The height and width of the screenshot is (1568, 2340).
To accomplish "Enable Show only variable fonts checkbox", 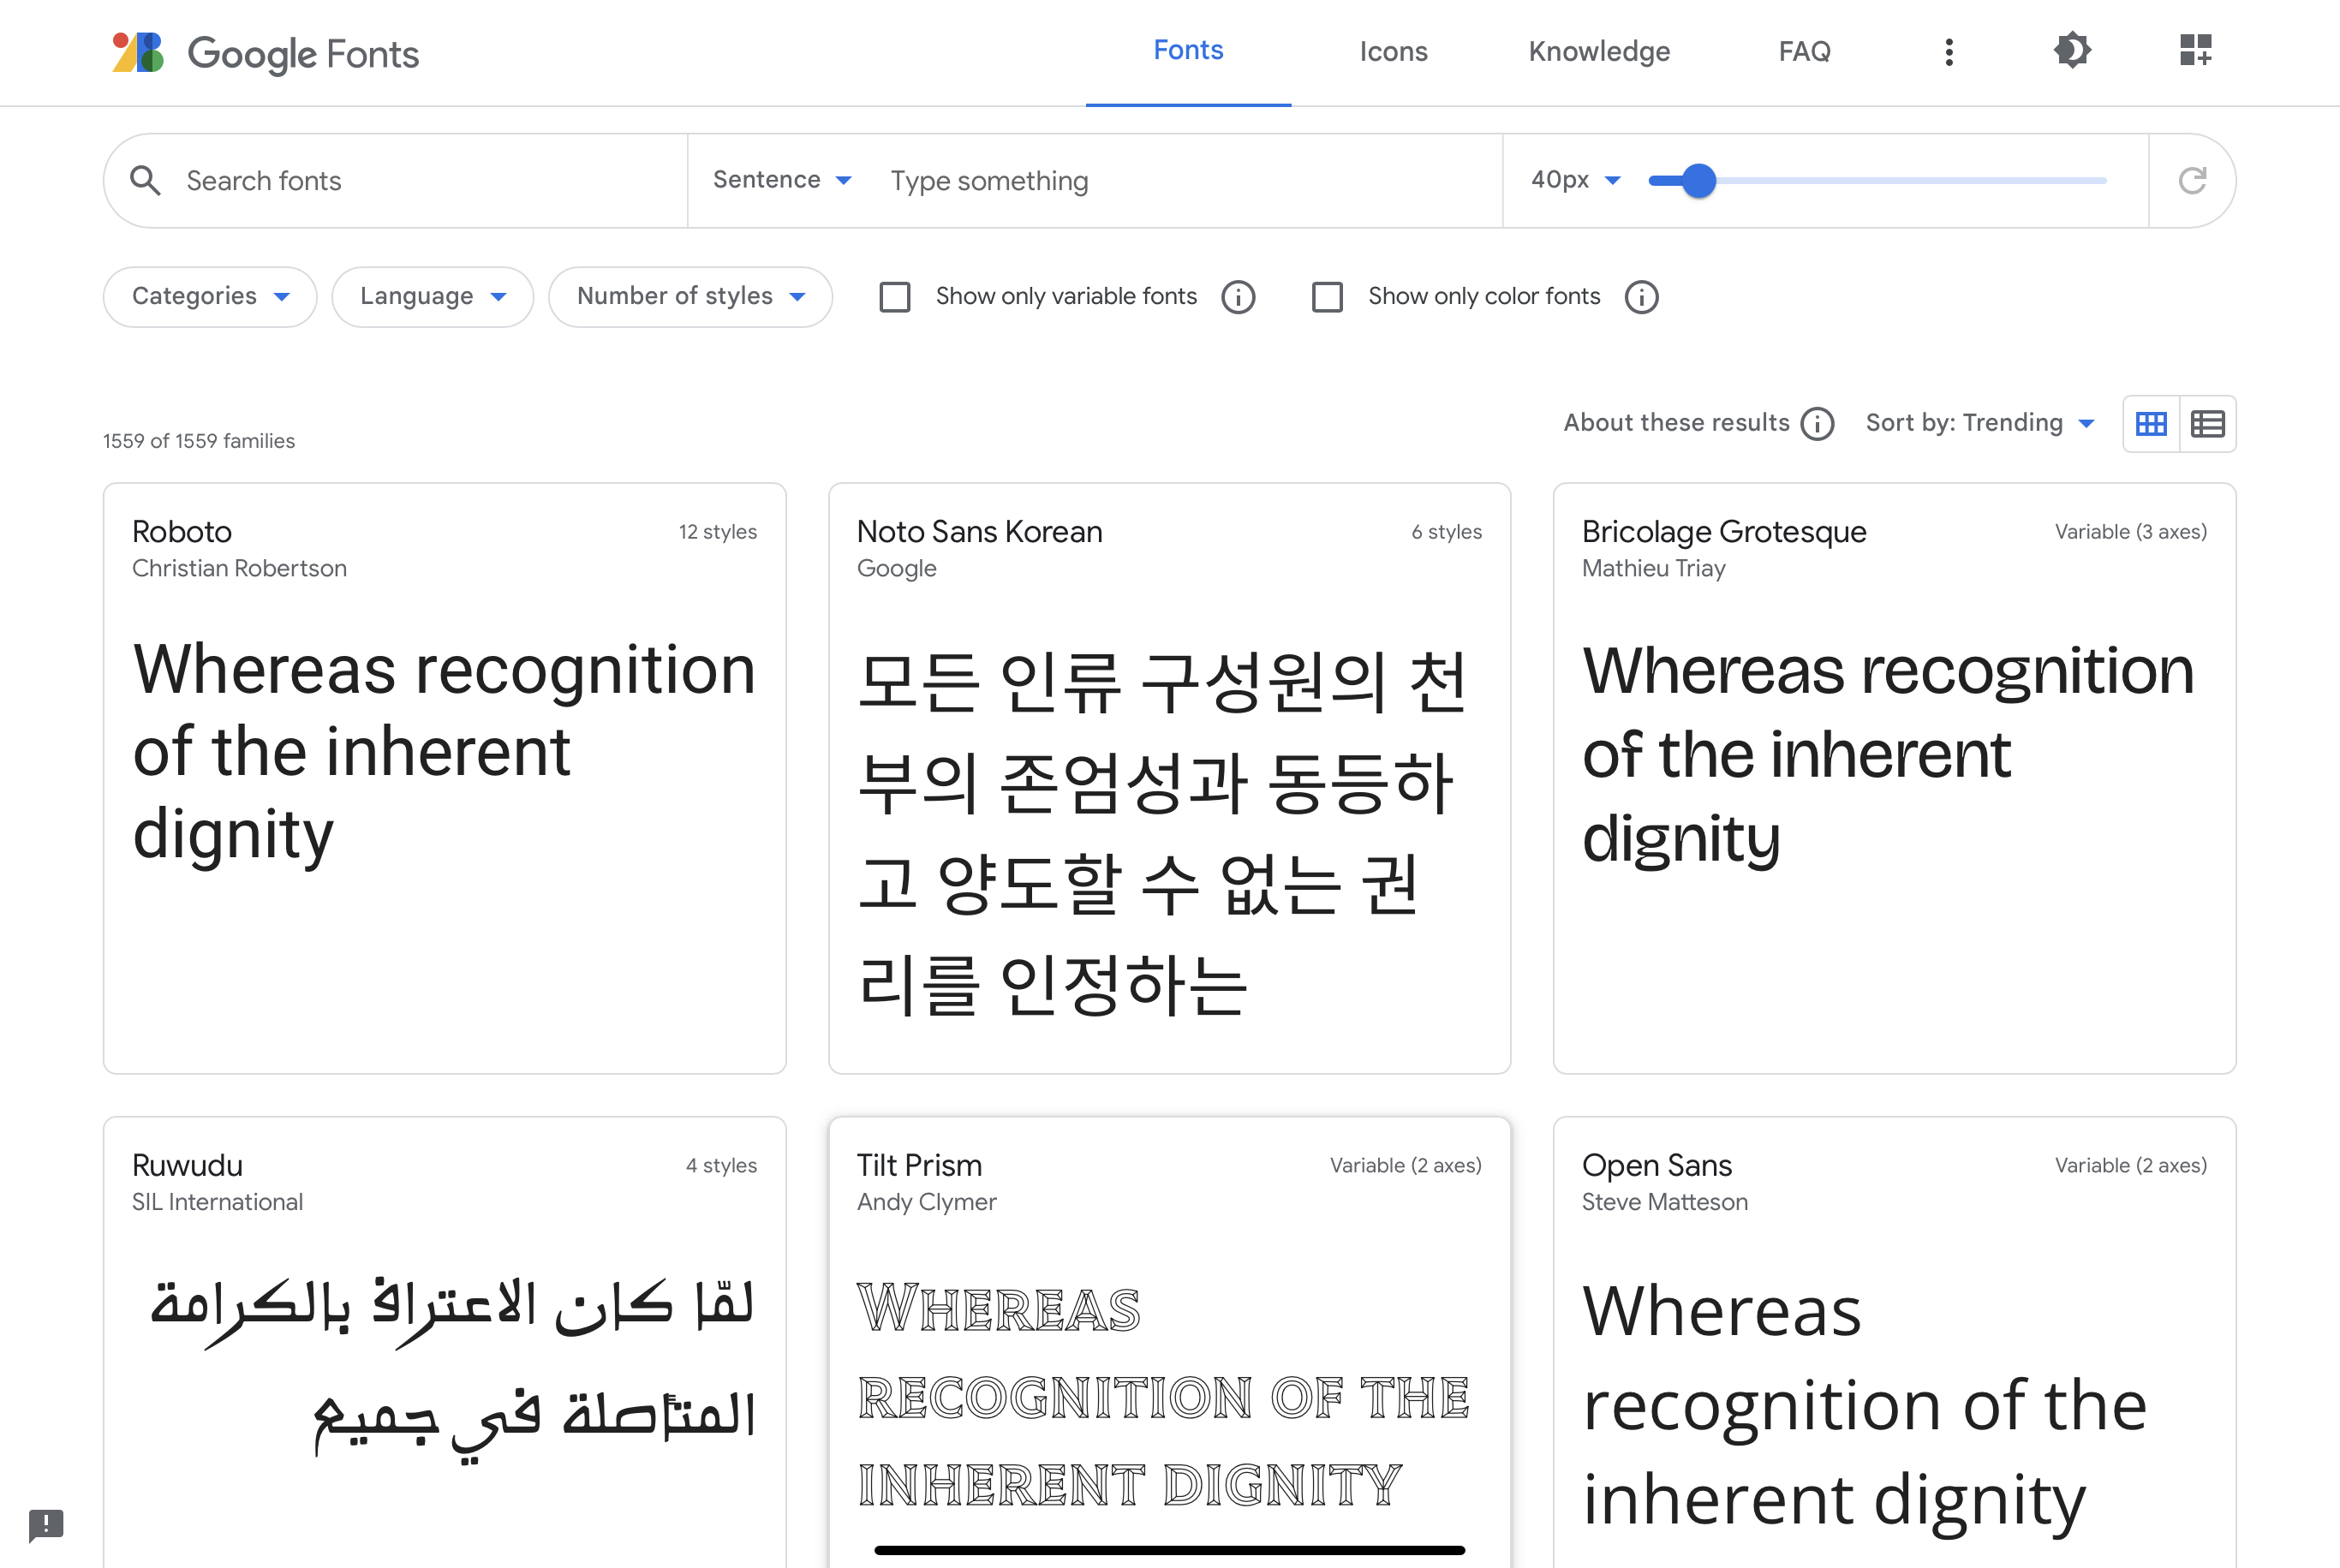I will 894,296.
